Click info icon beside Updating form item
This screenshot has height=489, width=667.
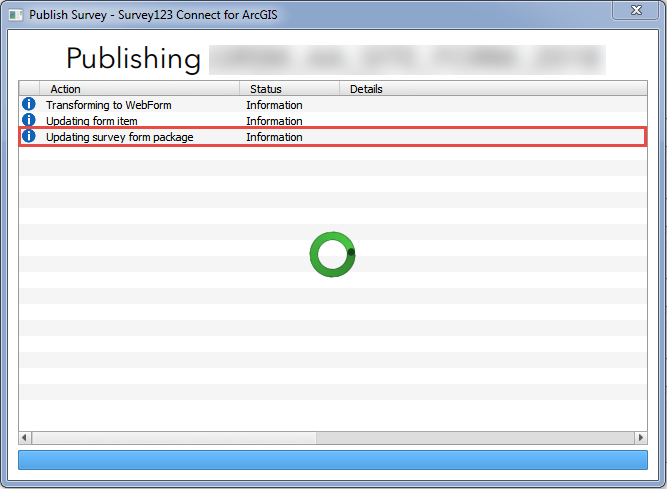(29, 120)
